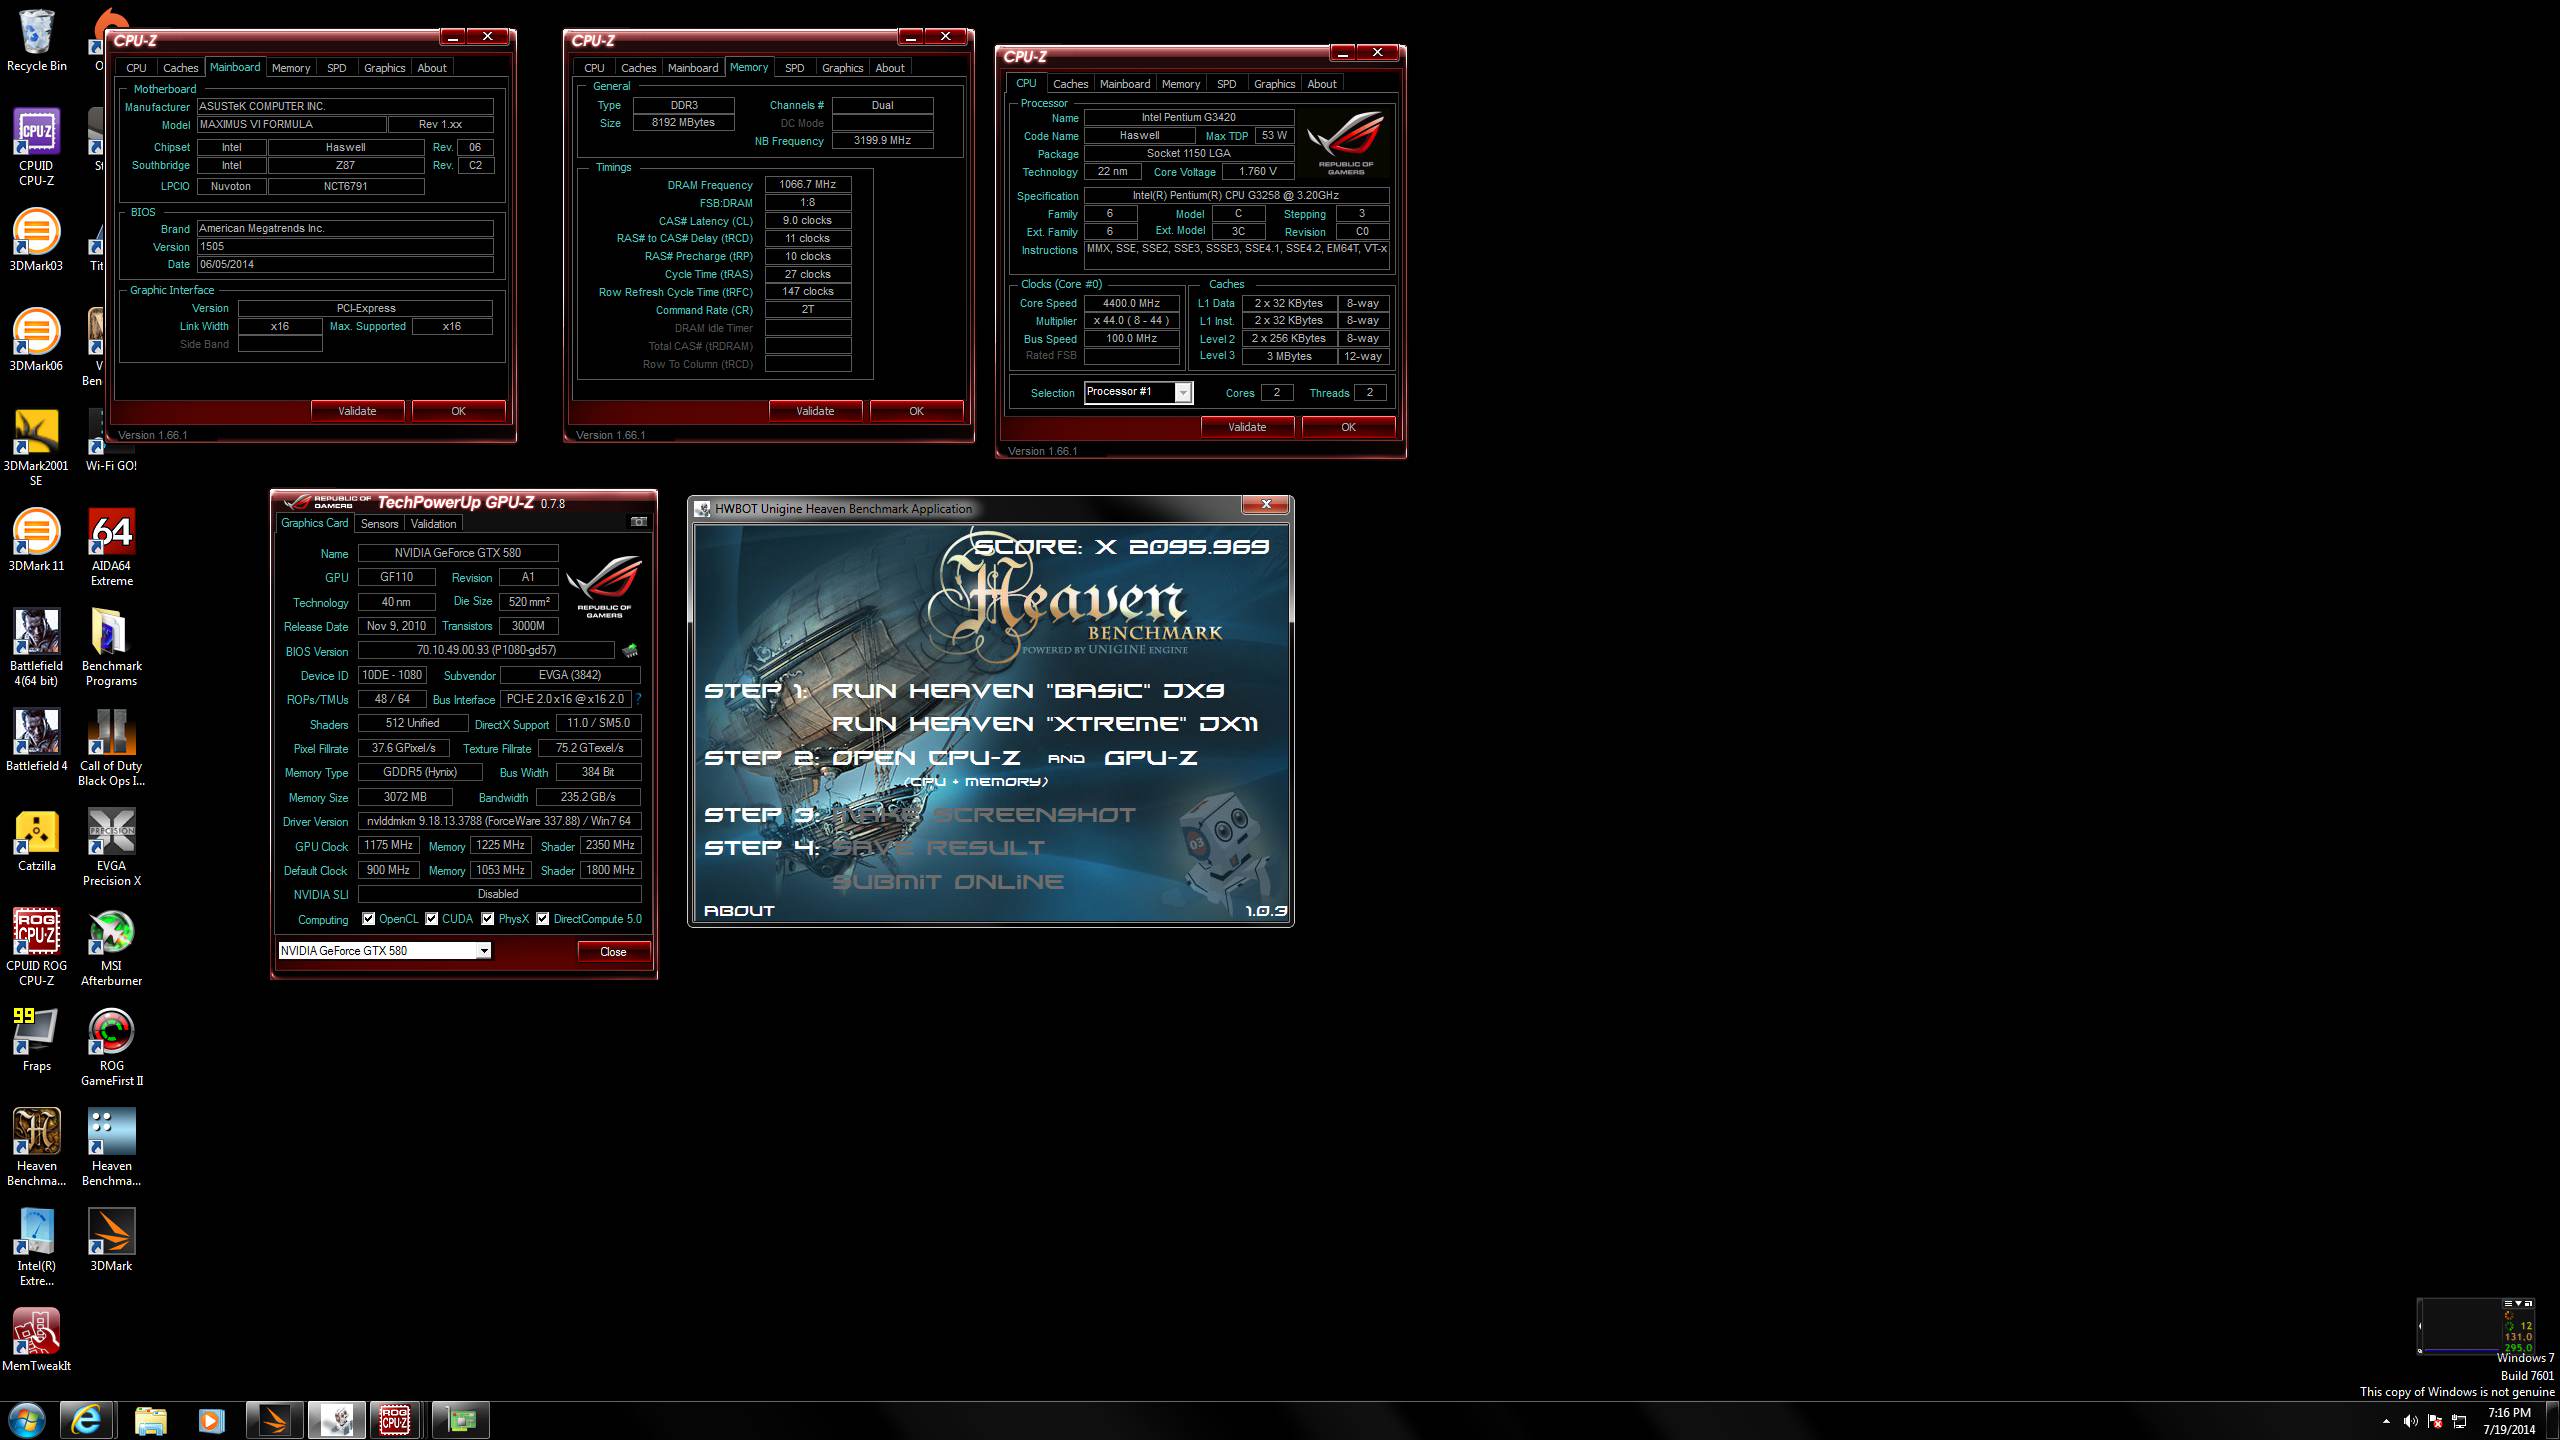Switch to Sensors tab in GPU-Z

click(379, 524)
